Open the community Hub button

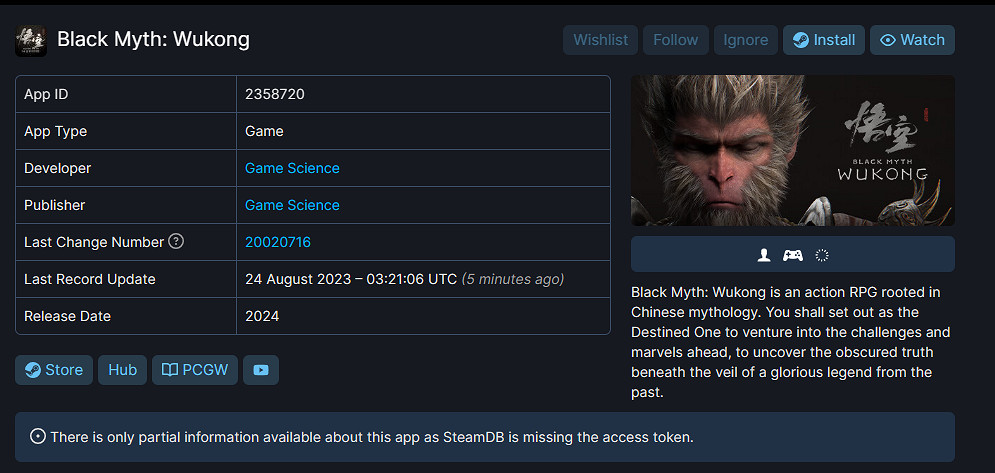[x=122, y=370]
